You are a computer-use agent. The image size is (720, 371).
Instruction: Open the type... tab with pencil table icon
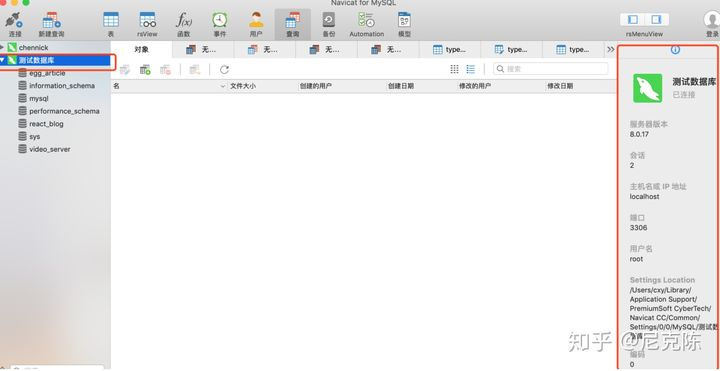(511, 50)
